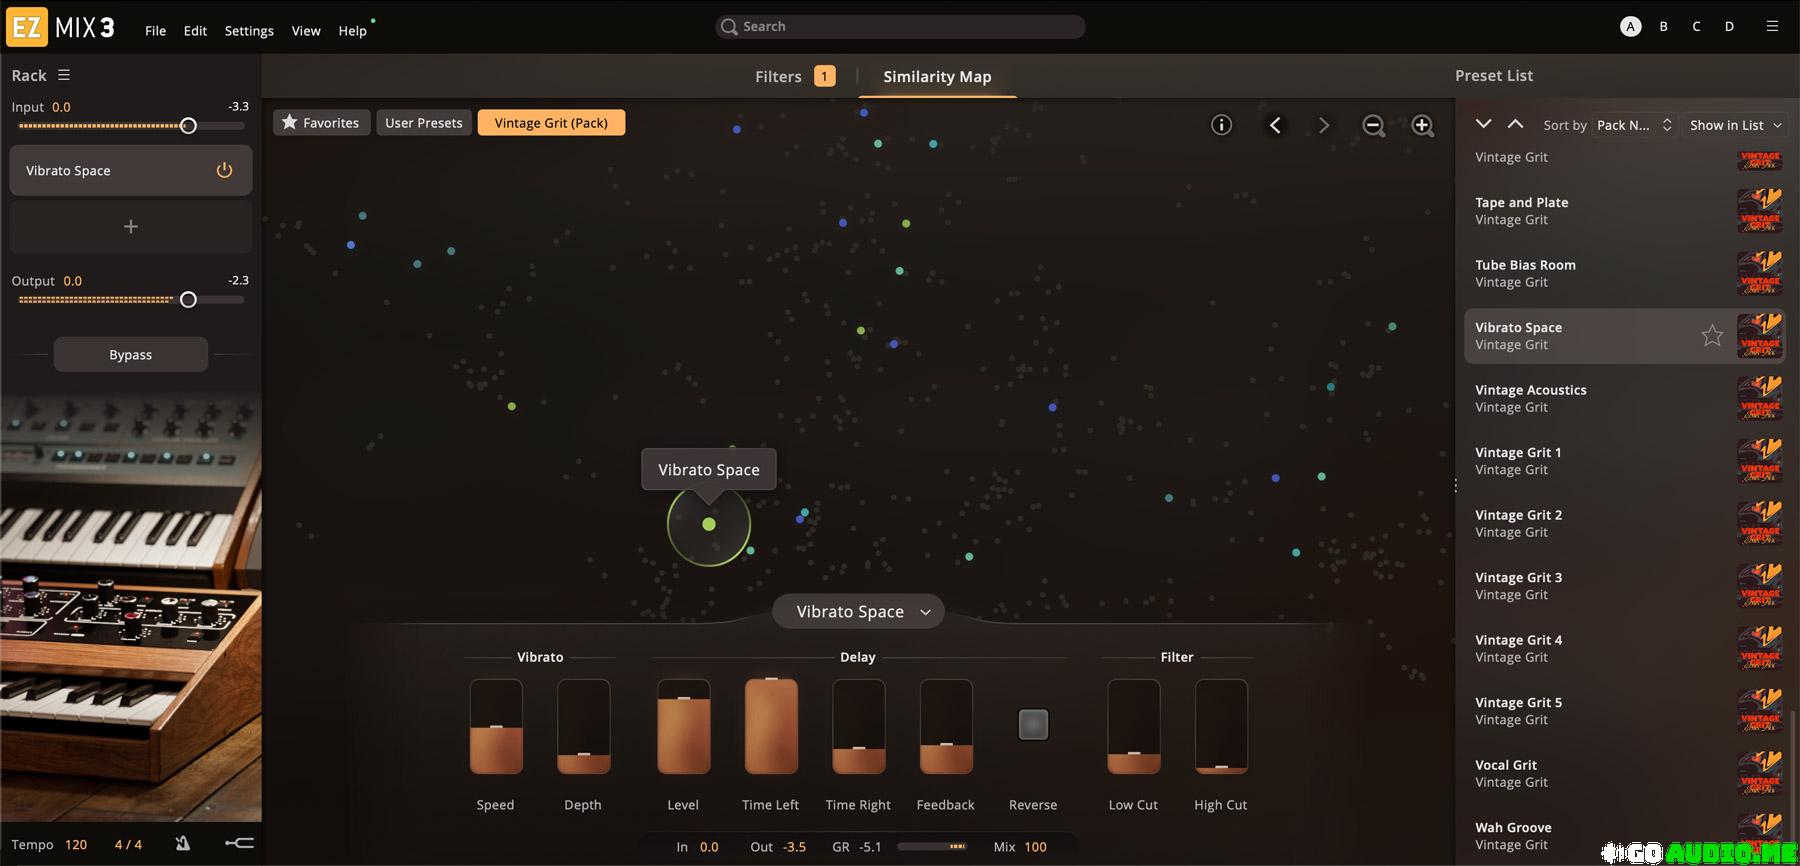Select Tube Bias Room preset

pos(1625,273)
